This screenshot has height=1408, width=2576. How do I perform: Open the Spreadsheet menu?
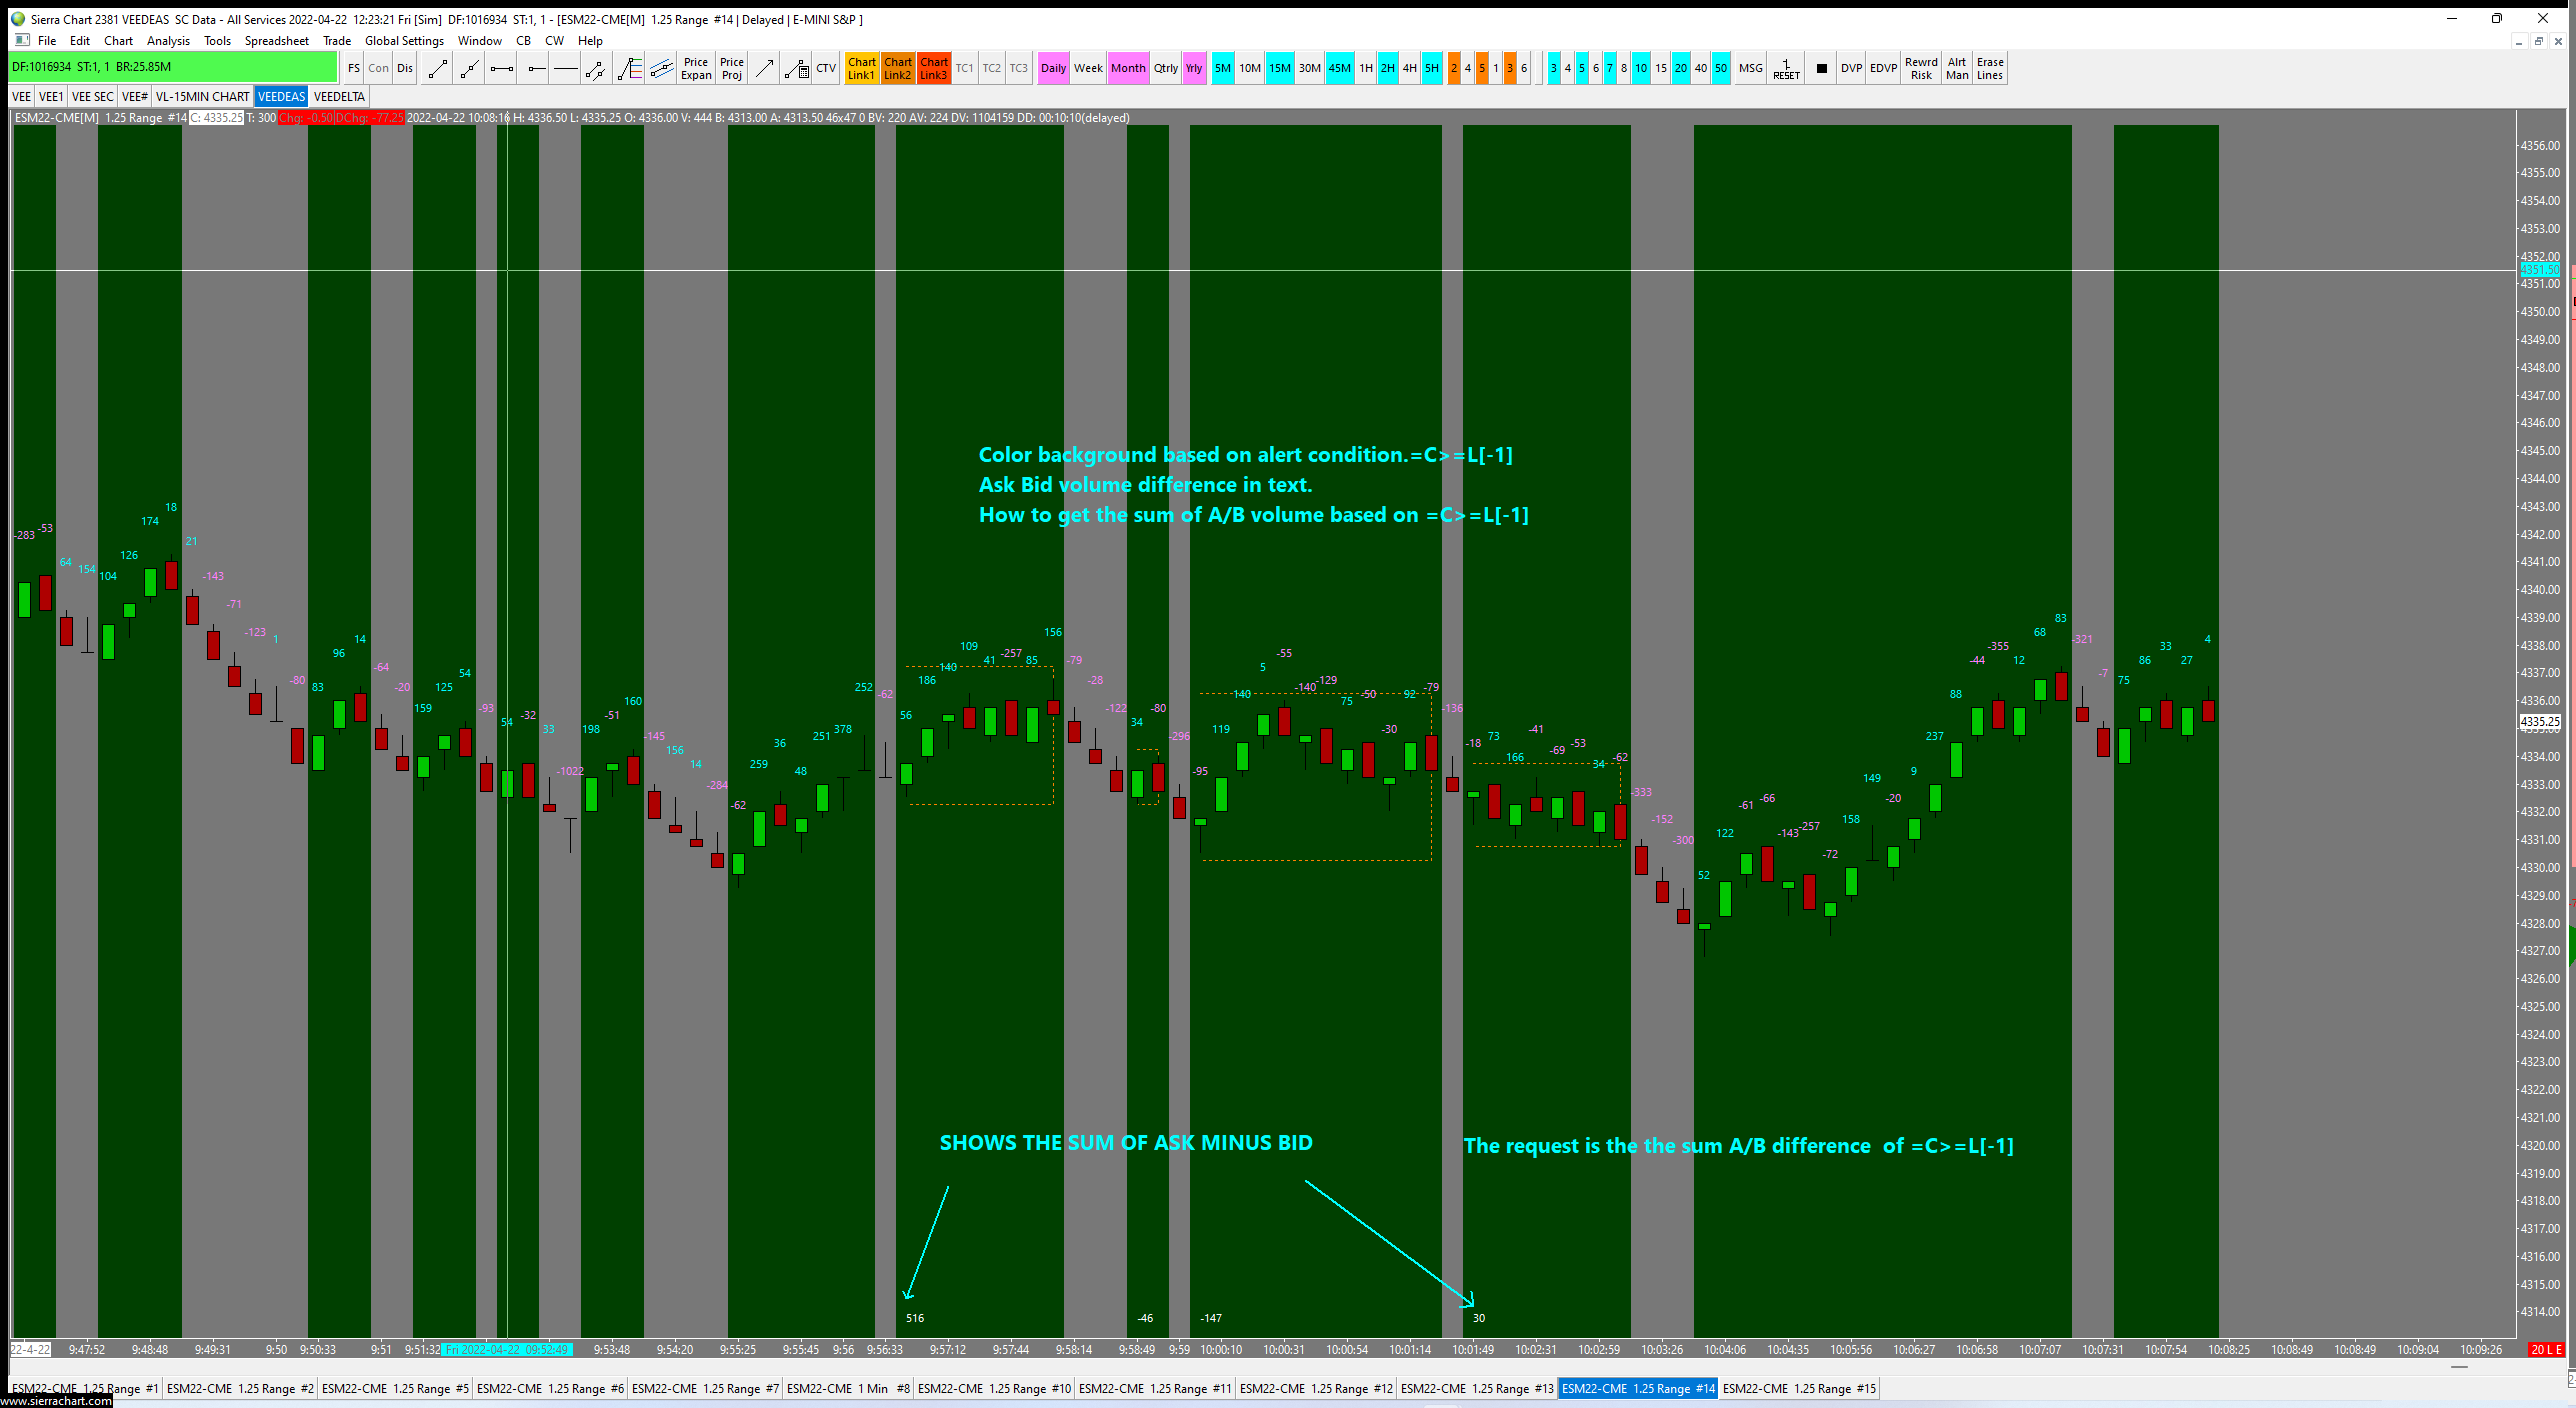tap(276, 41)
